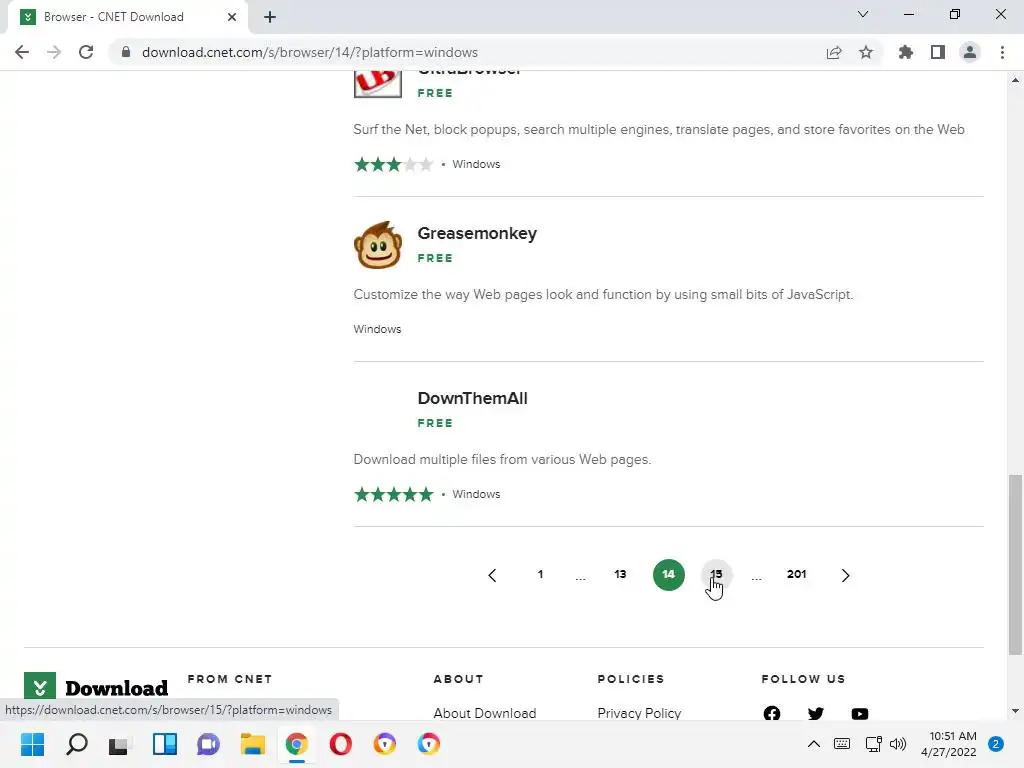Screen dimensions: 1024x768
Task: Visit the CNET Twitter page icon
Action: tap(816, 714)
